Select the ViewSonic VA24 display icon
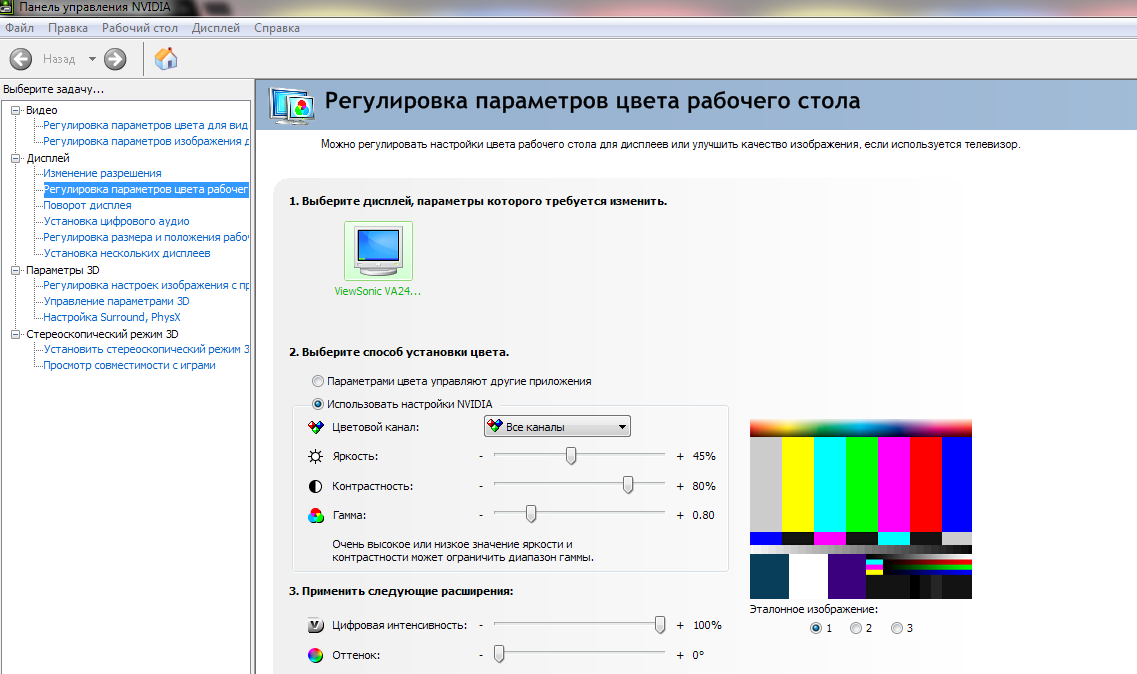Screen dimensions: 1137x674 coord(379,251)
